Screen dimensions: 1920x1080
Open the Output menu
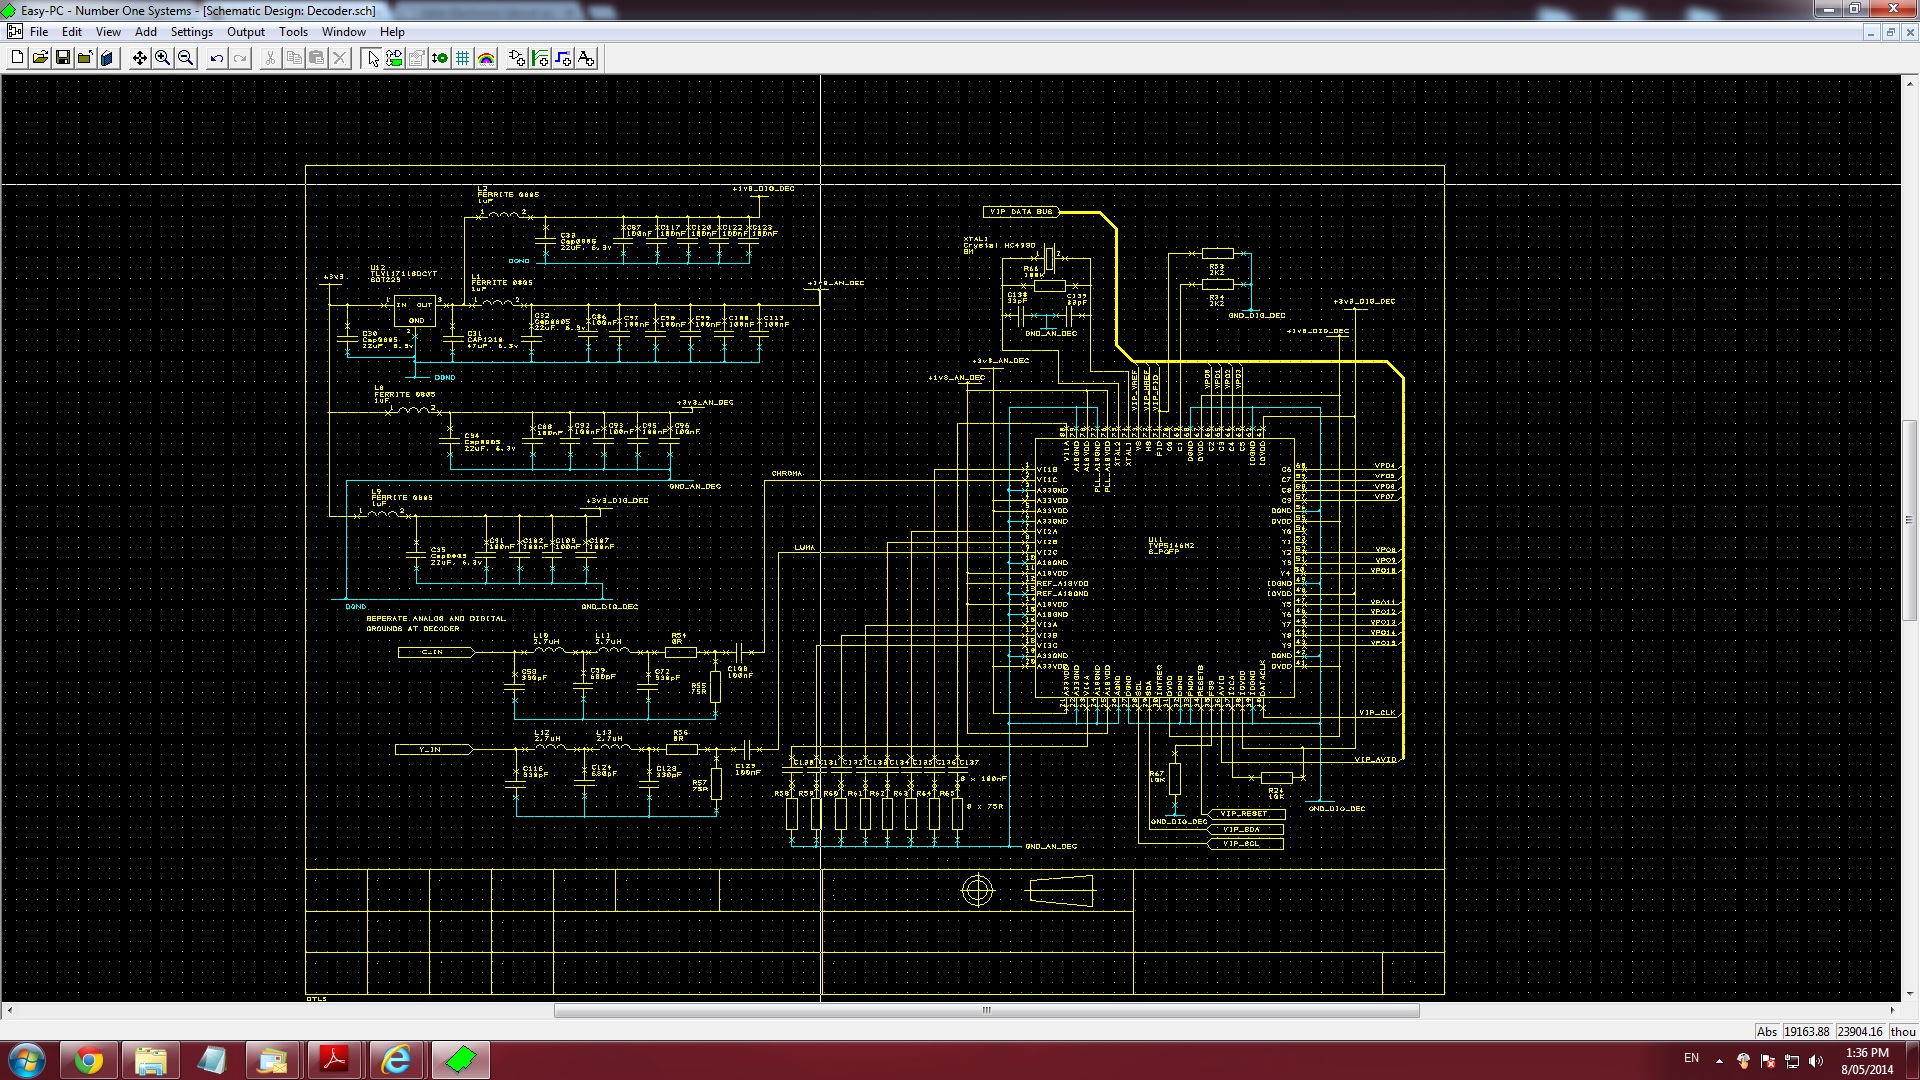click(245, 32)
